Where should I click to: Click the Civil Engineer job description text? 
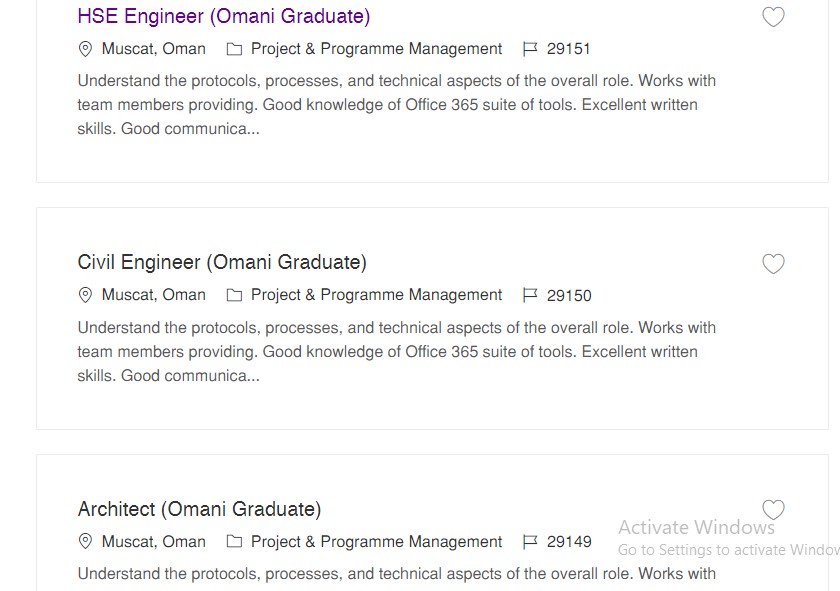pos(396,351)
